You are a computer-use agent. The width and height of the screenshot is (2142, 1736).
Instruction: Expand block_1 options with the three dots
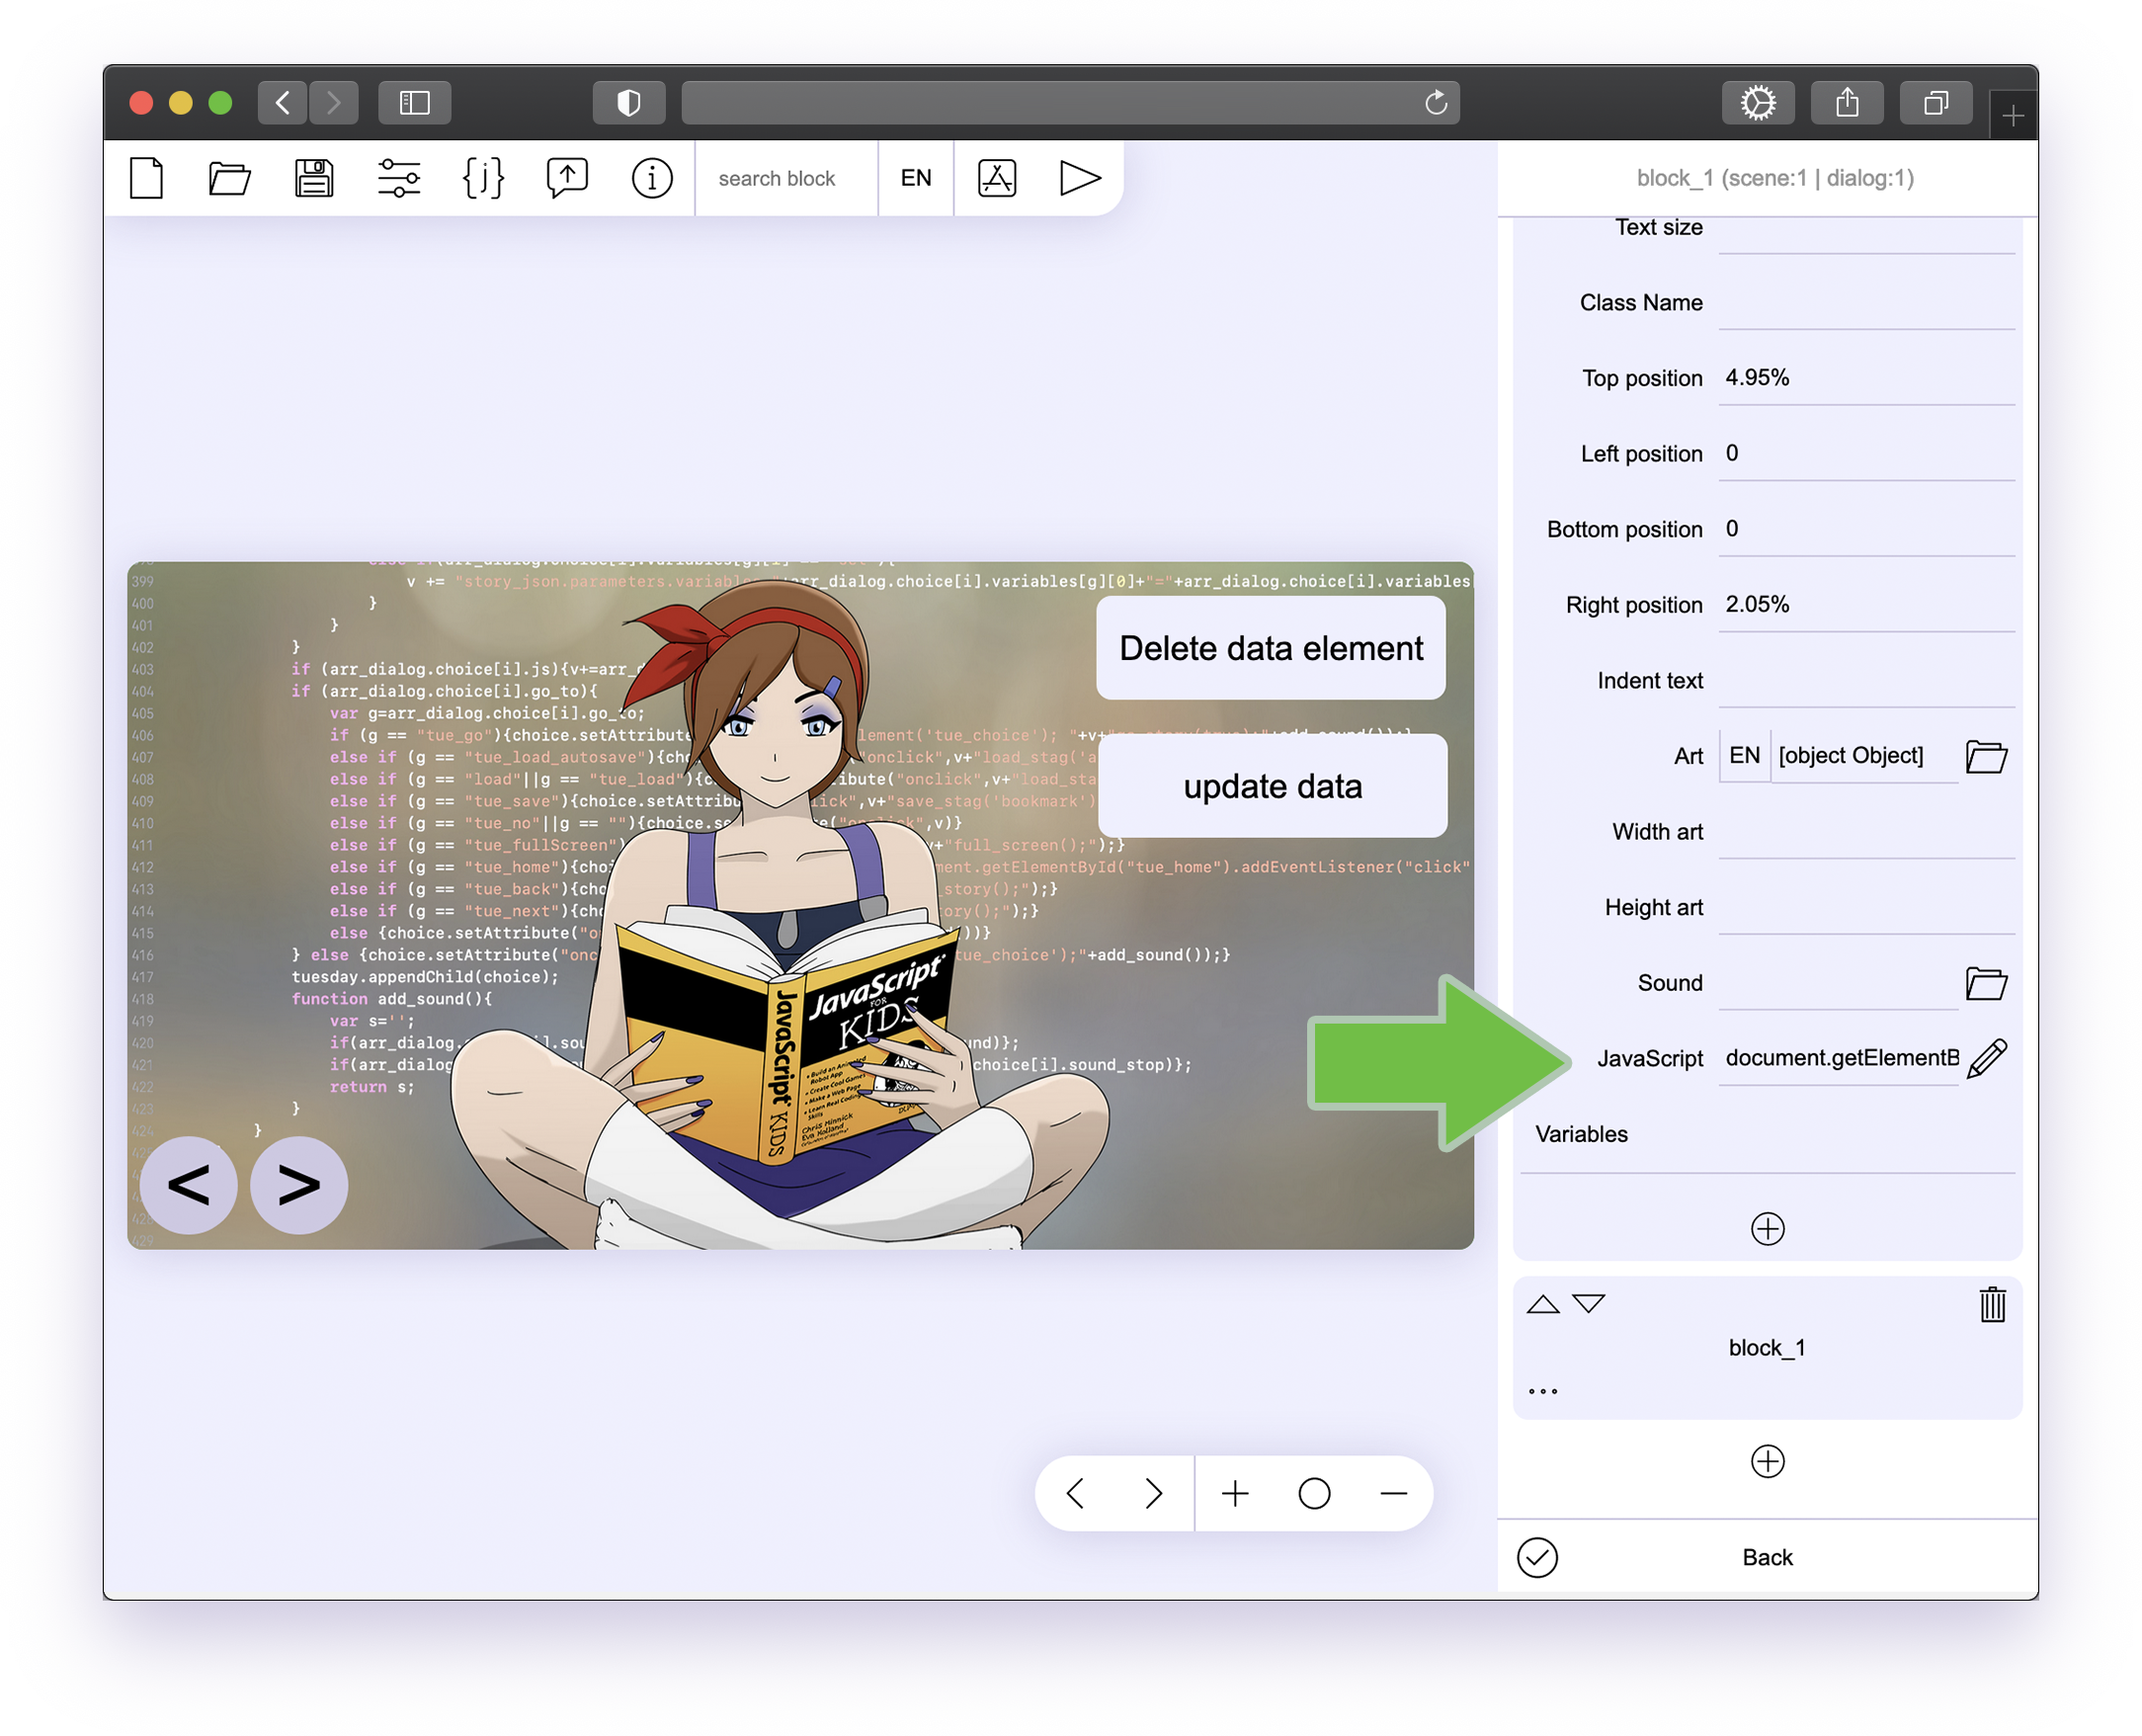(x=1543, y=1392)
